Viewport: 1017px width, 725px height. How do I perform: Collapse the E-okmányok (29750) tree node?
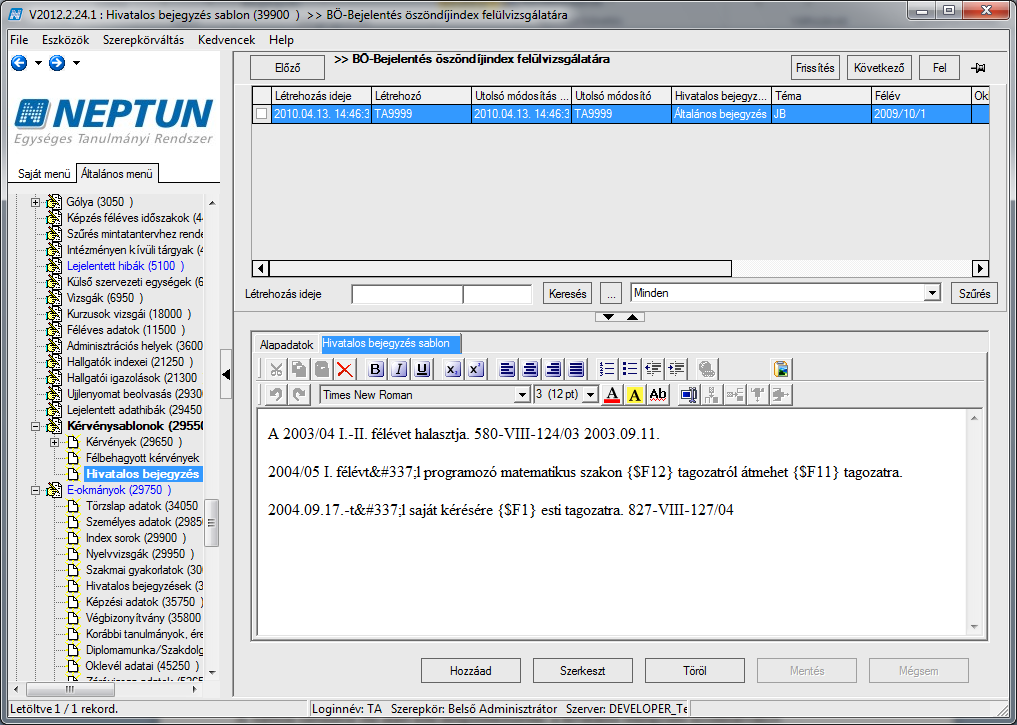[x=36, y=490]
